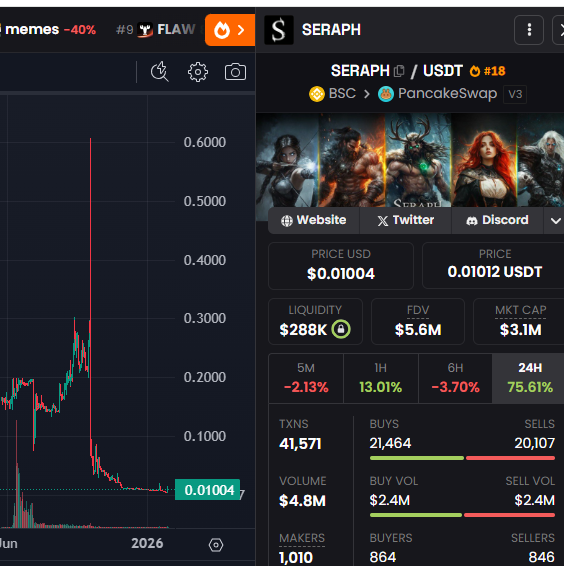Click the SERAPH logo thumbnail

point(279,30)
